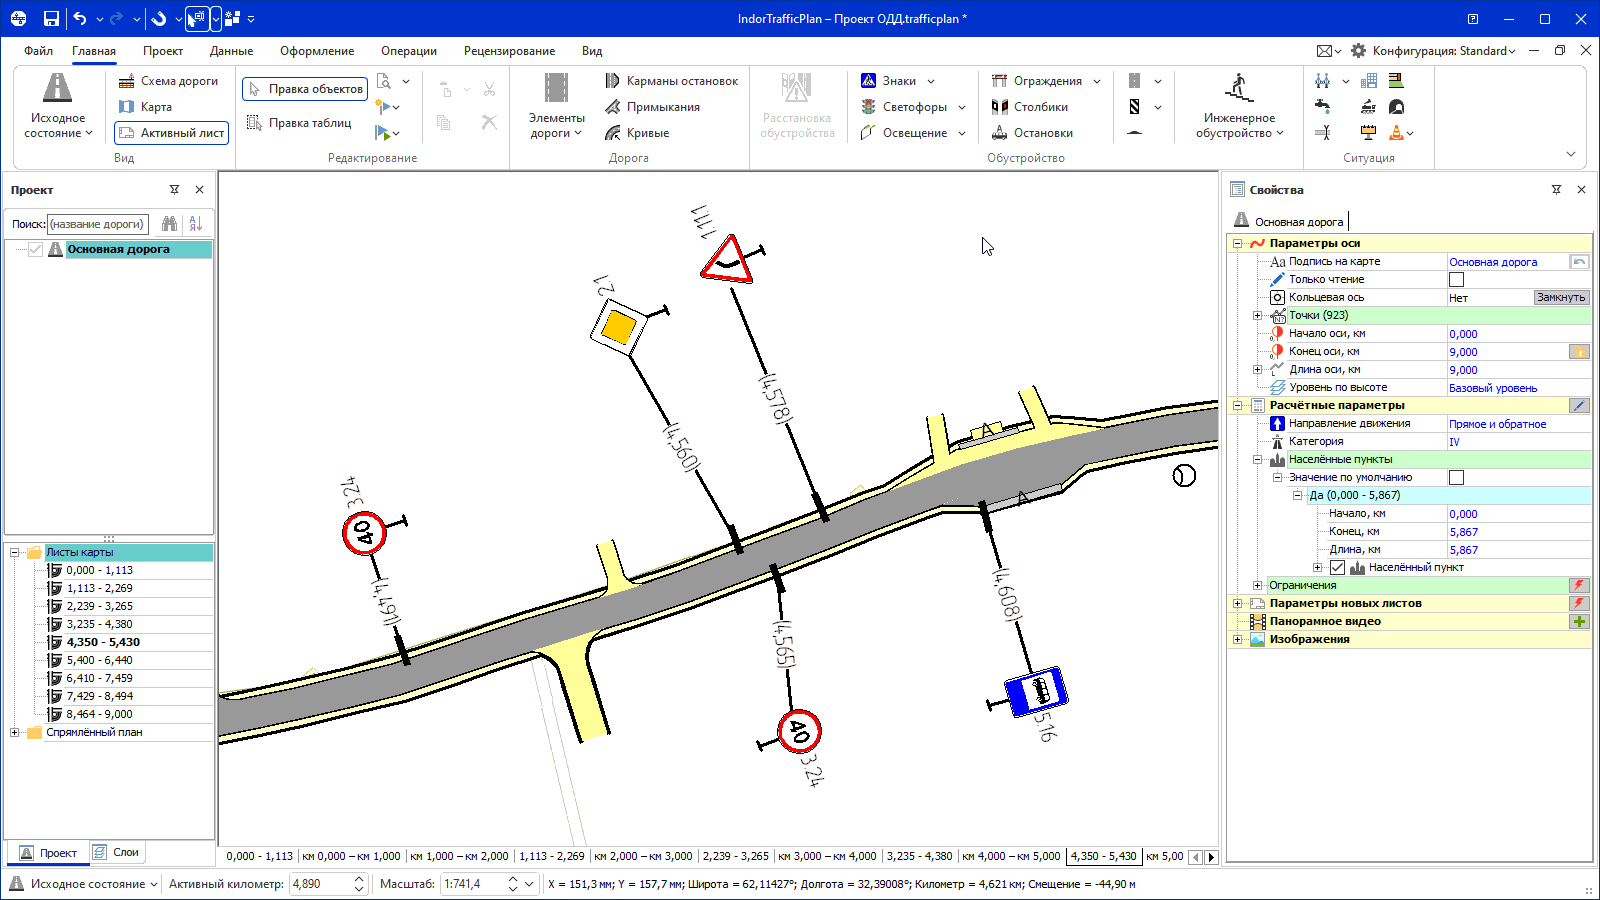
Task: Click the find binoculars icon in Project panel
Action: pyautogui.click(x=169, y=224)
